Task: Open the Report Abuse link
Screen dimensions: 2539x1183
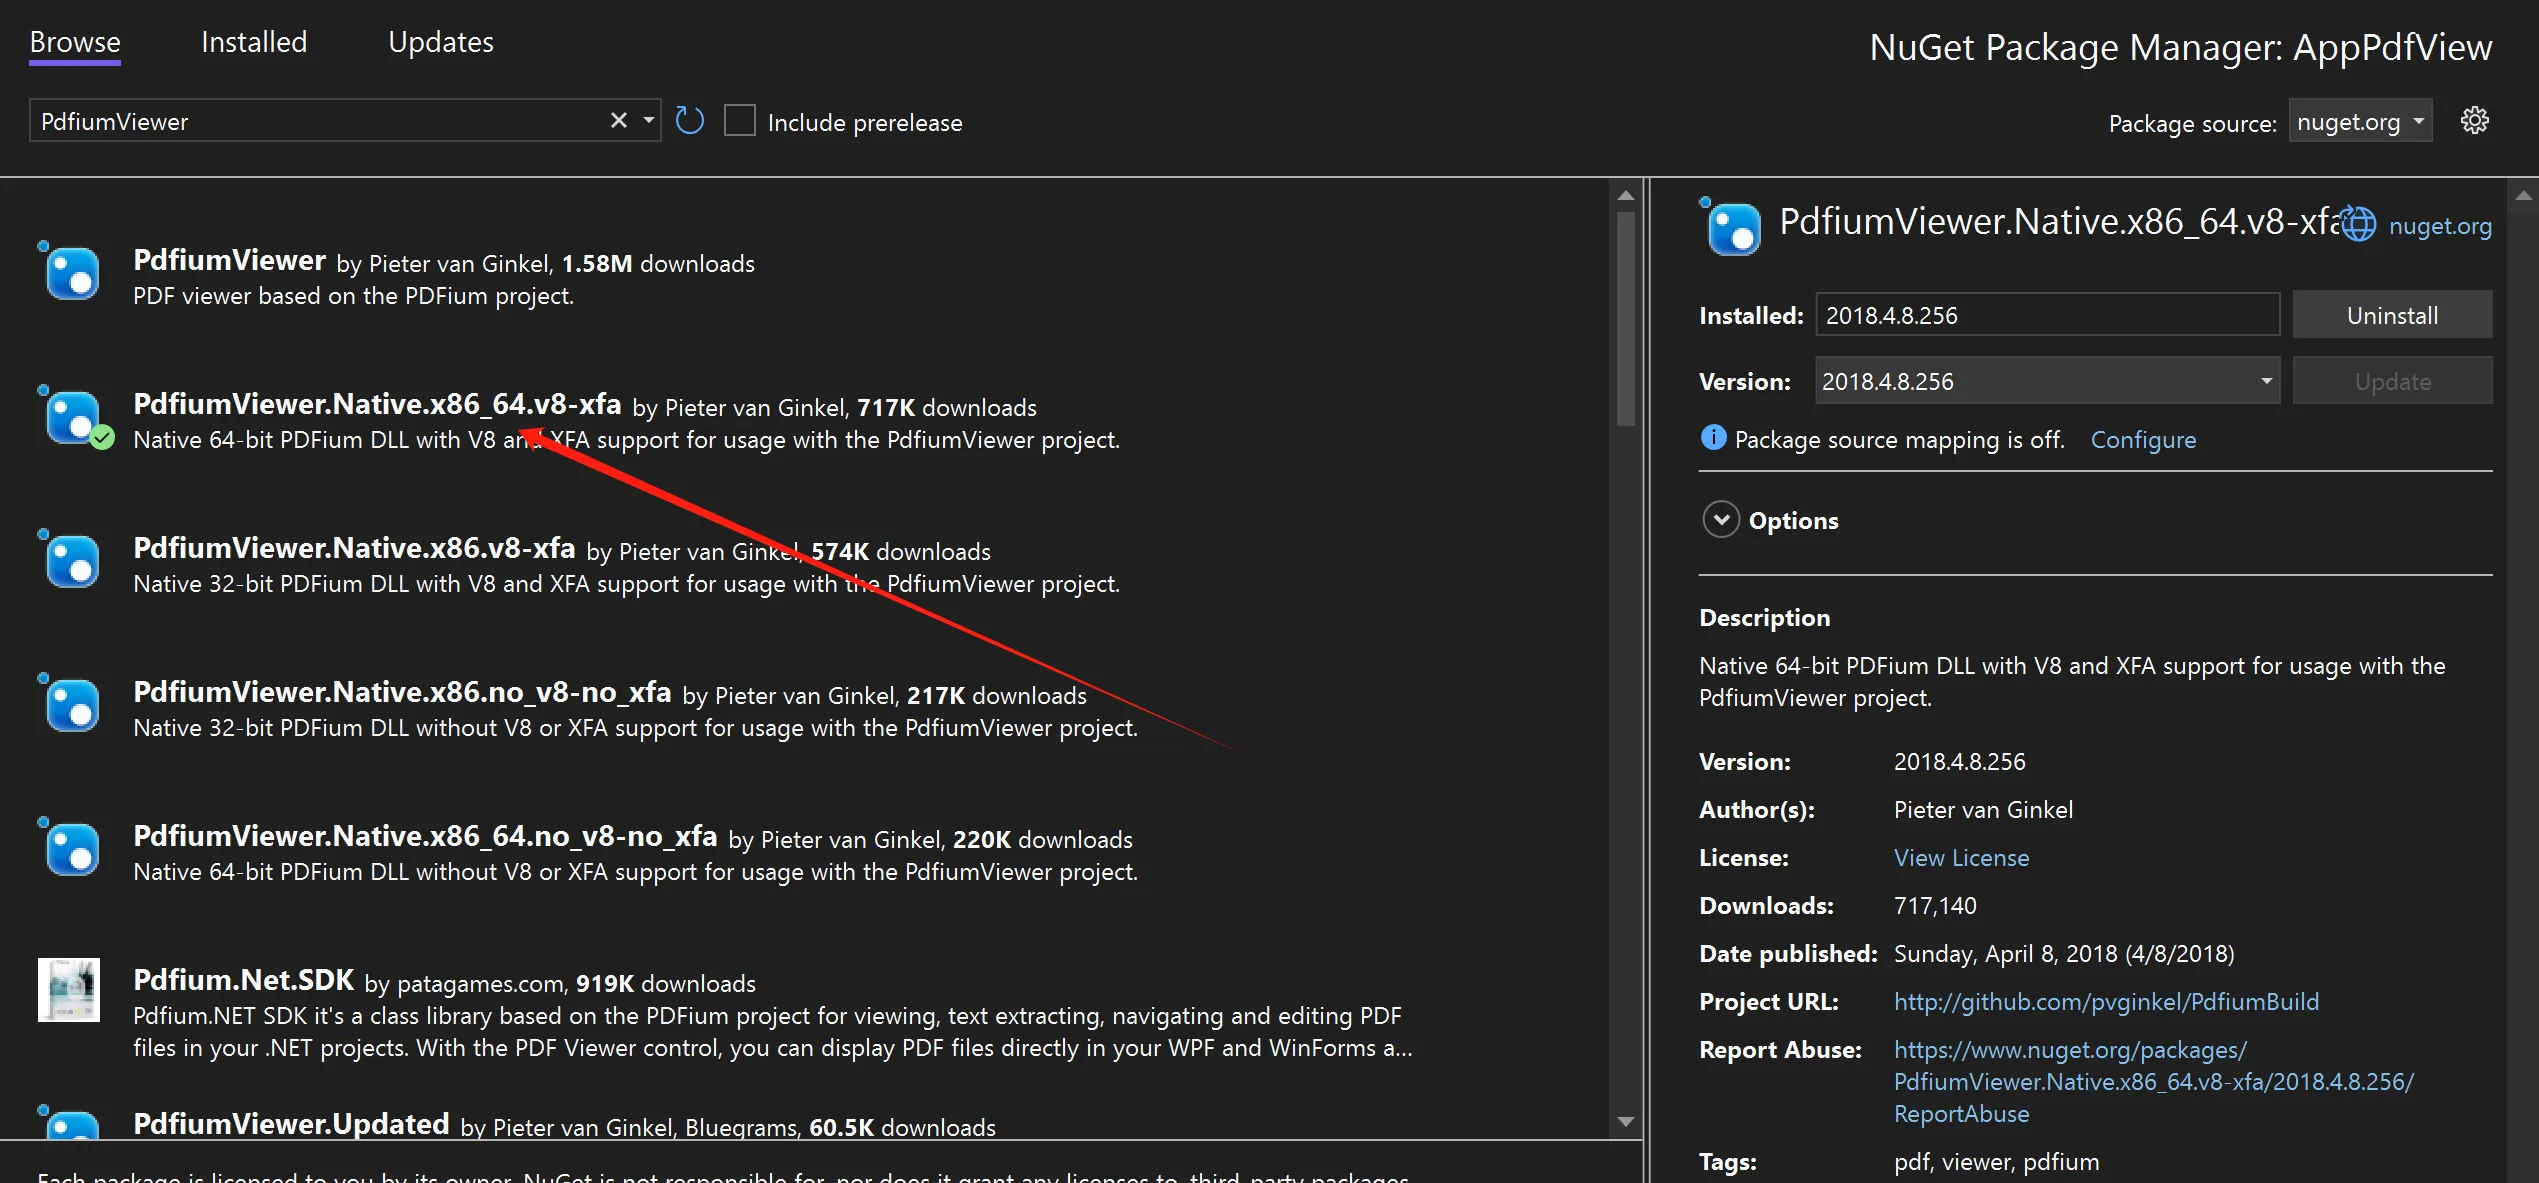Action: coord(2153,1082)
